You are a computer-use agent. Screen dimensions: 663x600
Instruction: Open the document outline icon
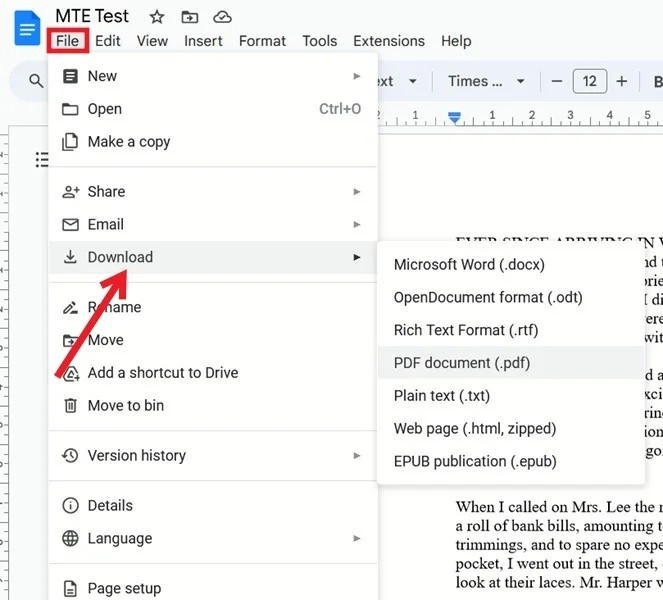coord(42,159)
